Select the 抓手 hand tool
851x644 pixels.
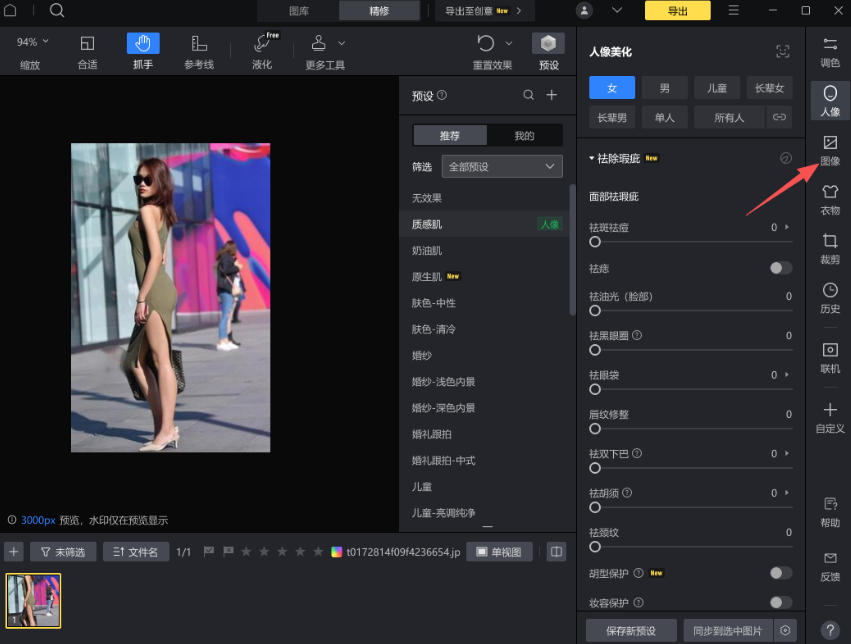(142, 44)
